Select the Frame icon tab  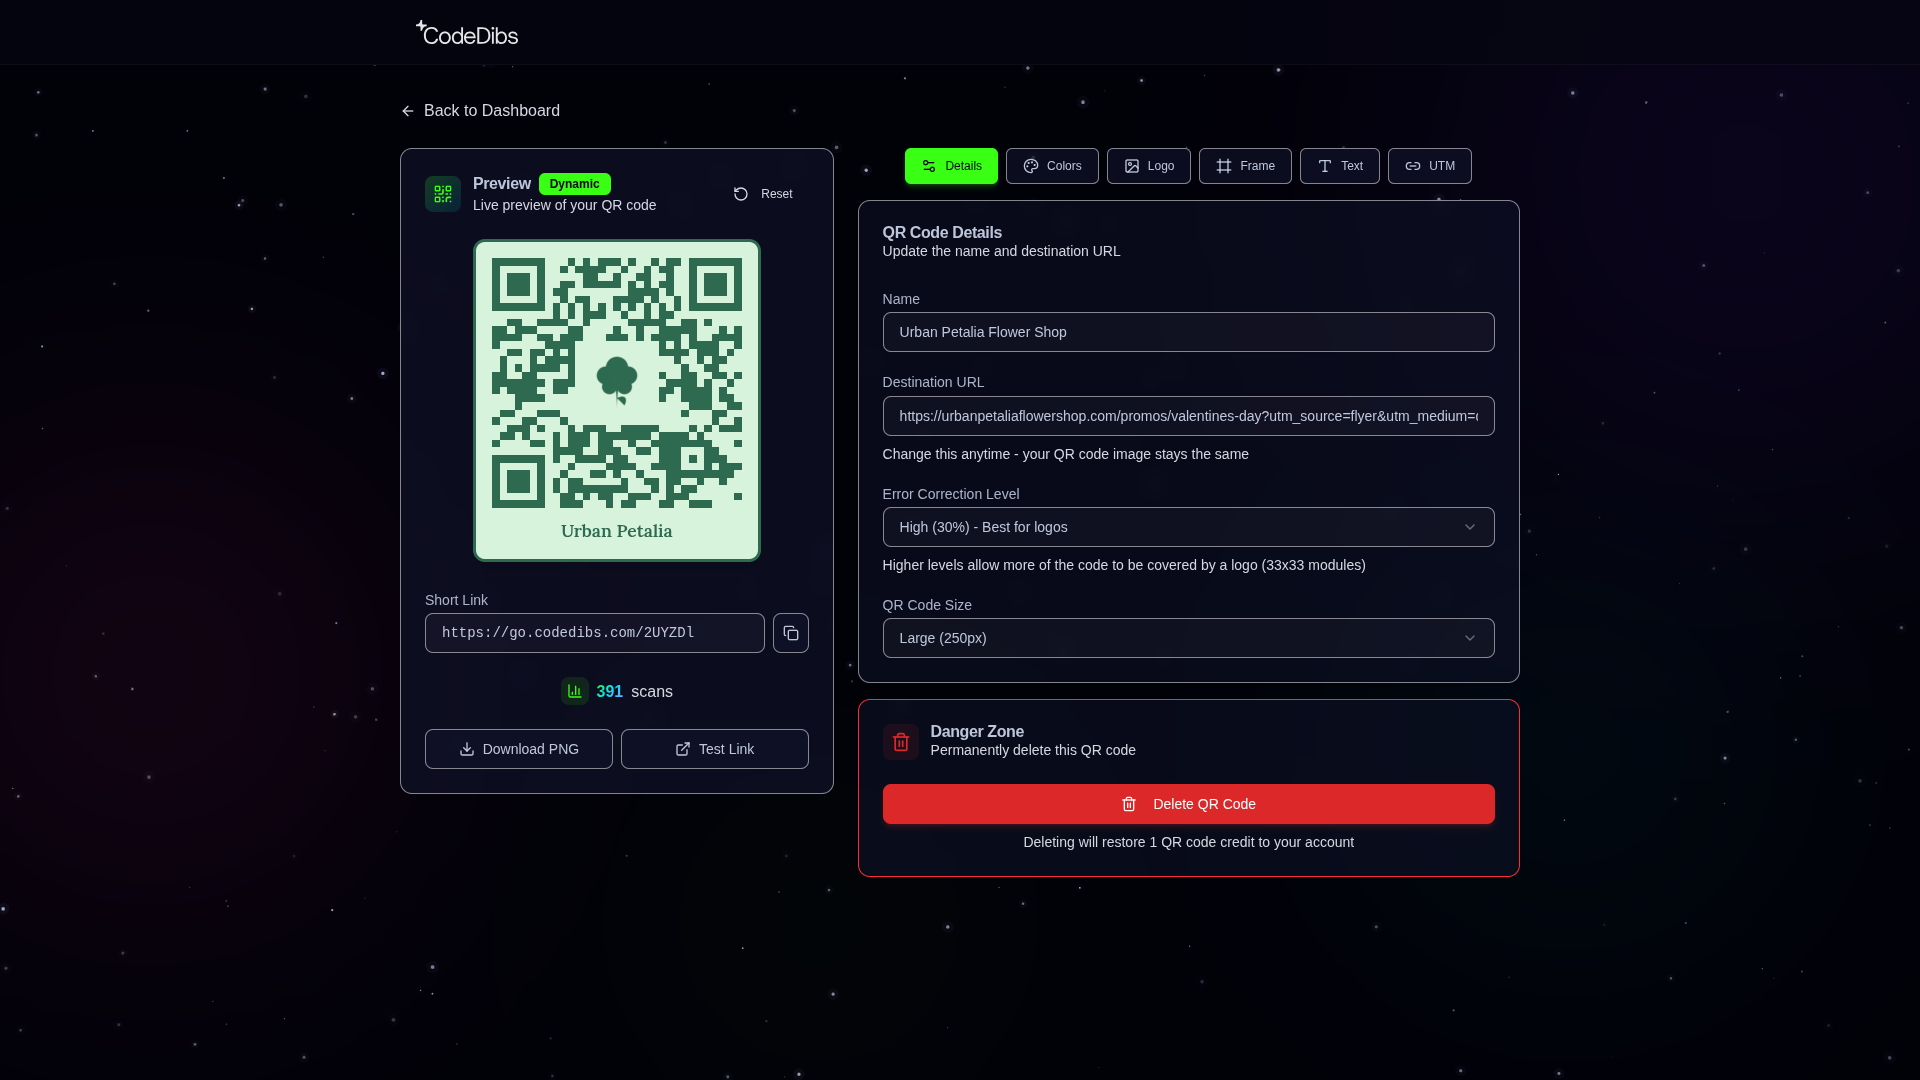tap(1224, 165)
